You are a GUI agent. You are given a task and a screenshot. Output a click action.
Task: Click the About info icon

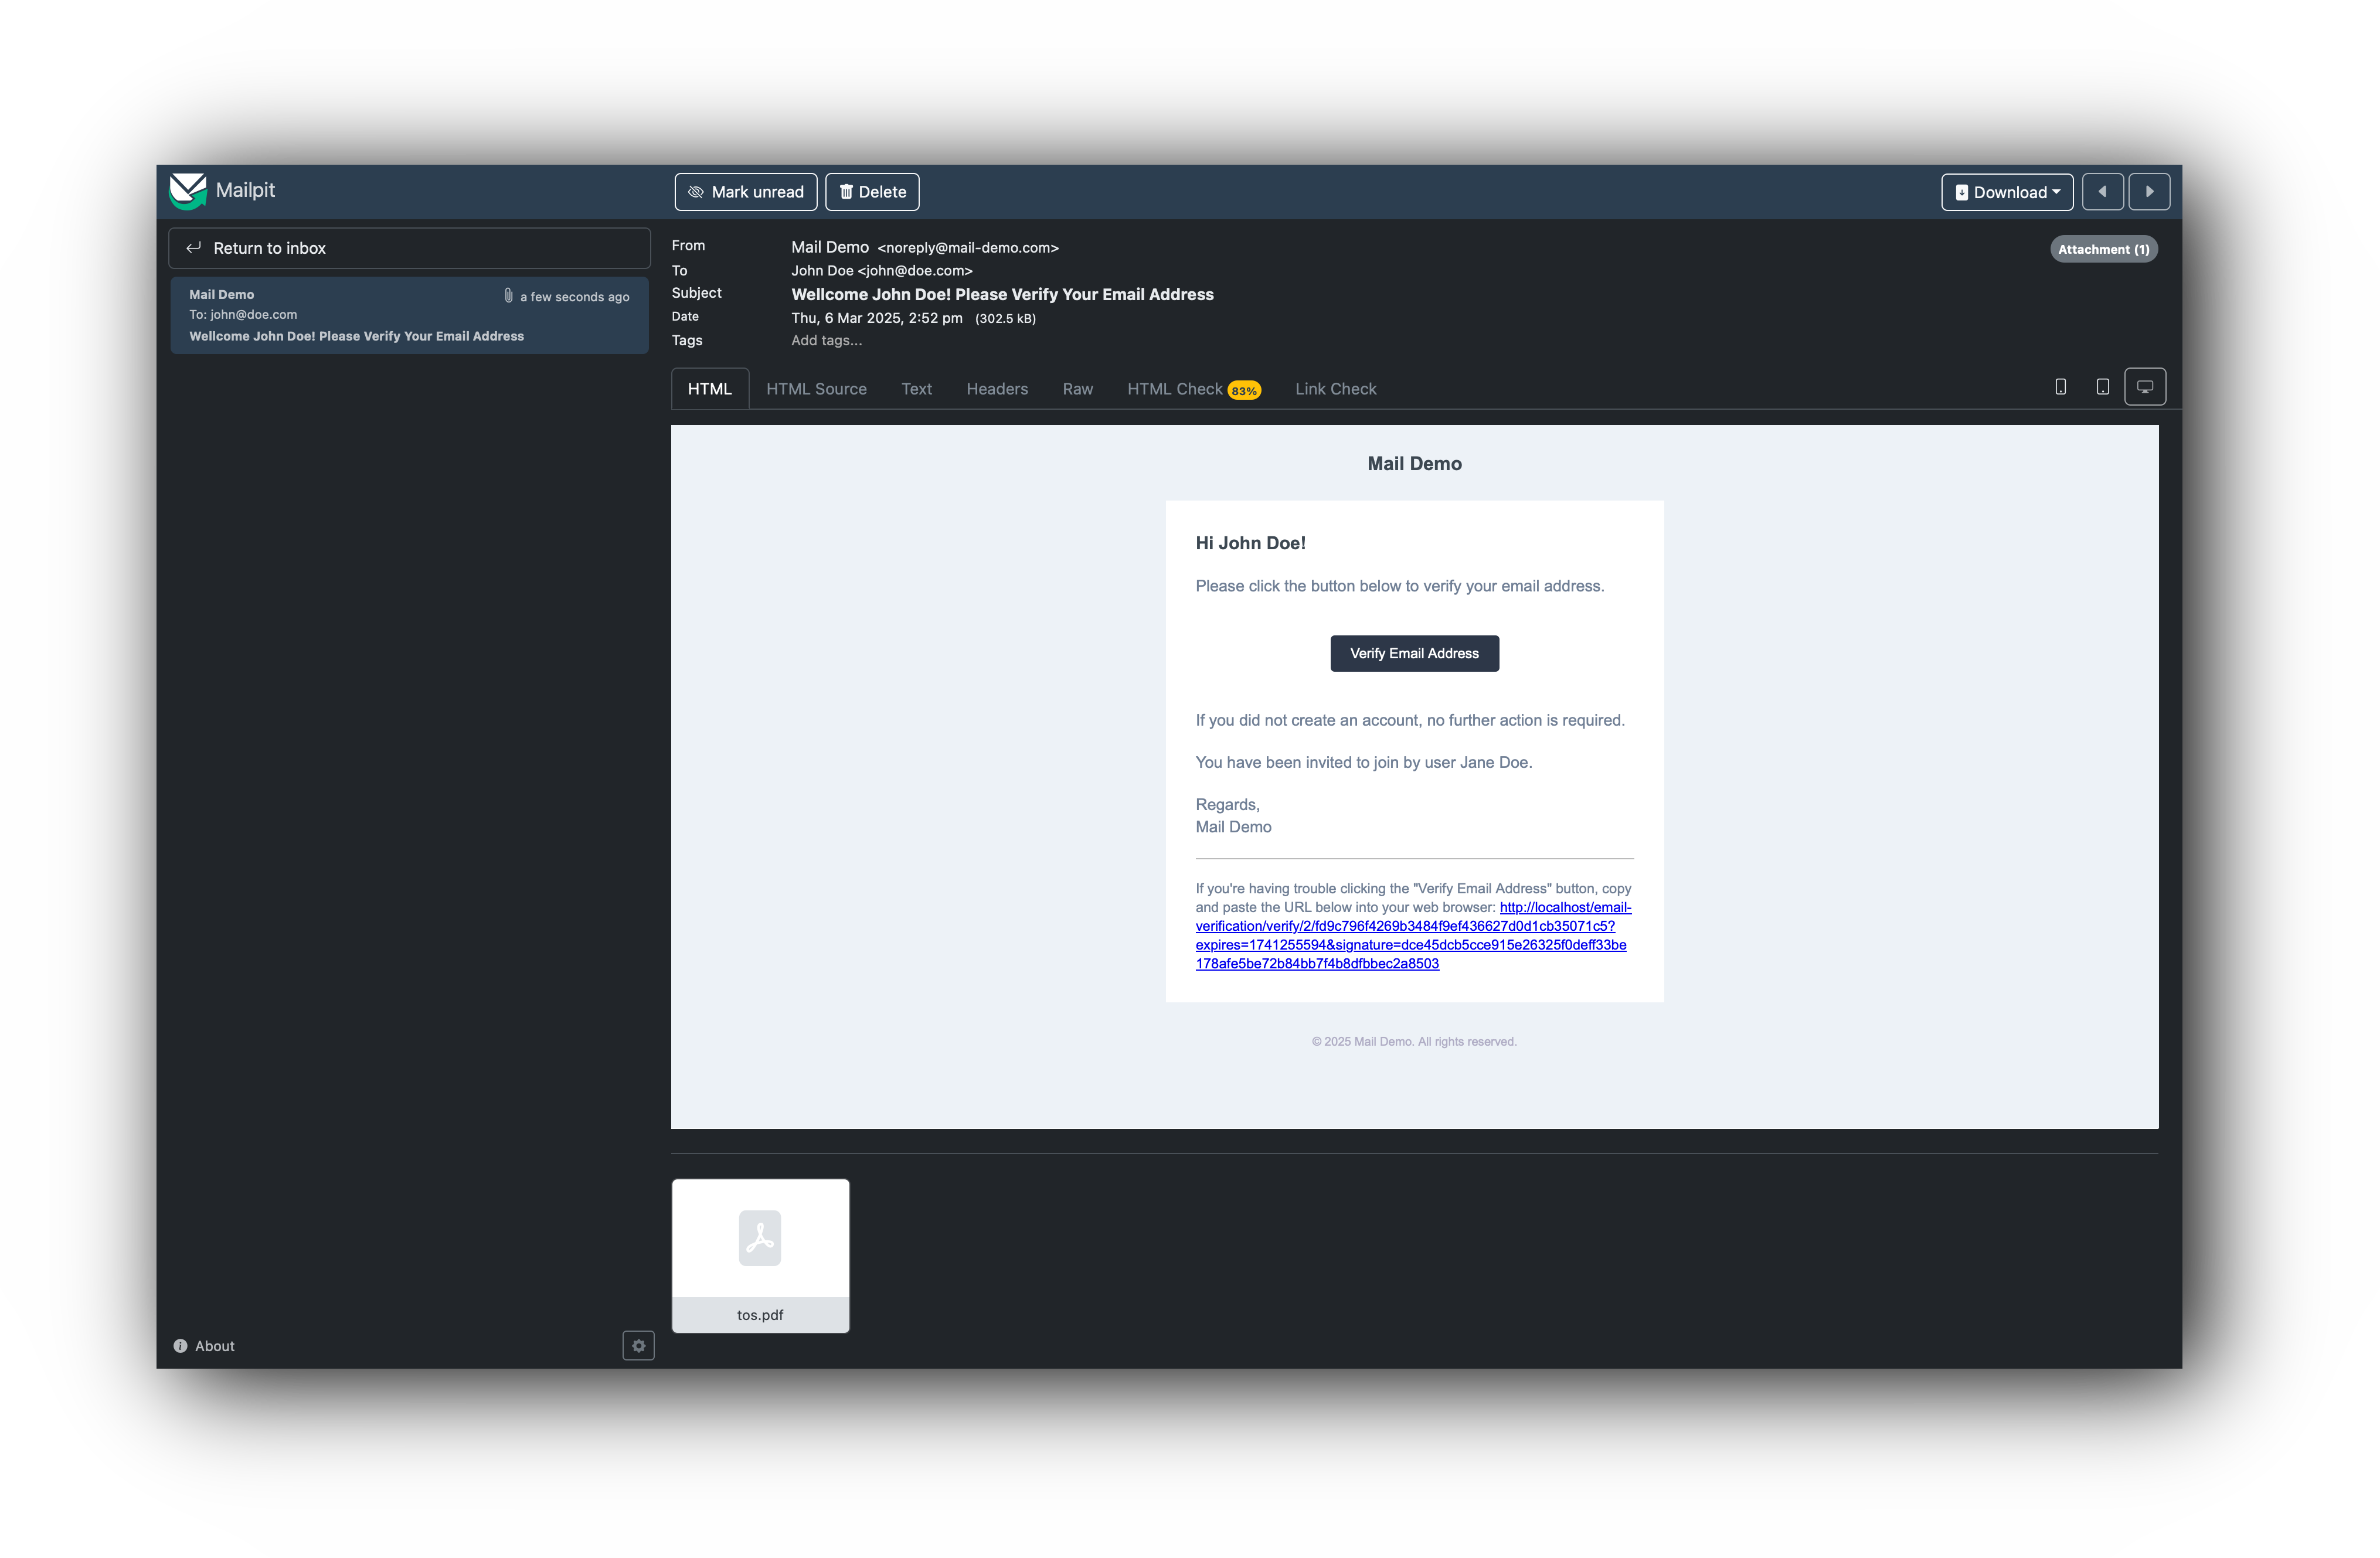tap(180, 1346)
